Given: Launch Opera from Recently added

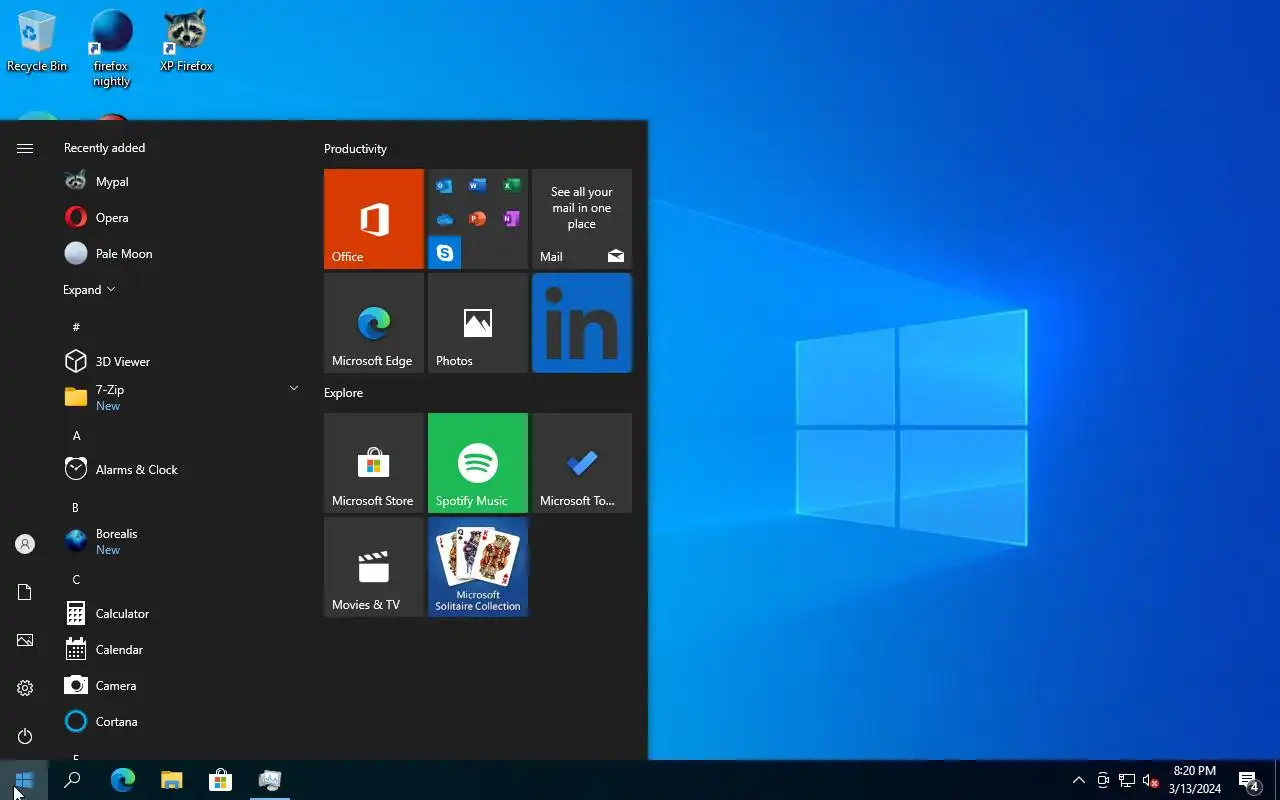Looking at the screenshot, I should click(x=182, y=218).
